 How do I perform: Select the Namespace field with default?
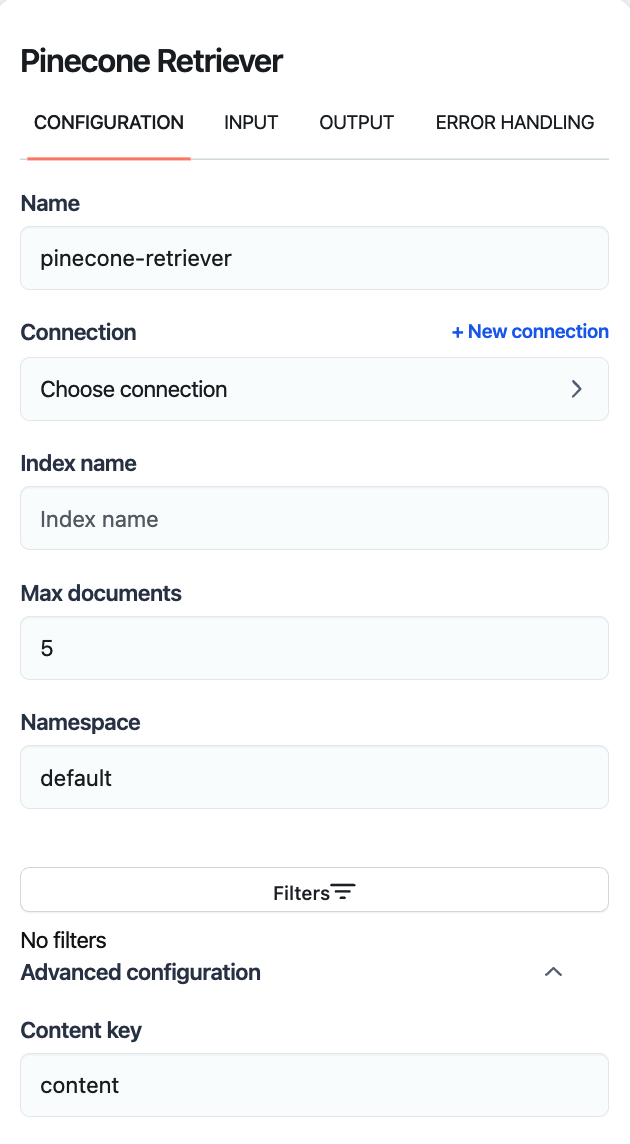314,777
